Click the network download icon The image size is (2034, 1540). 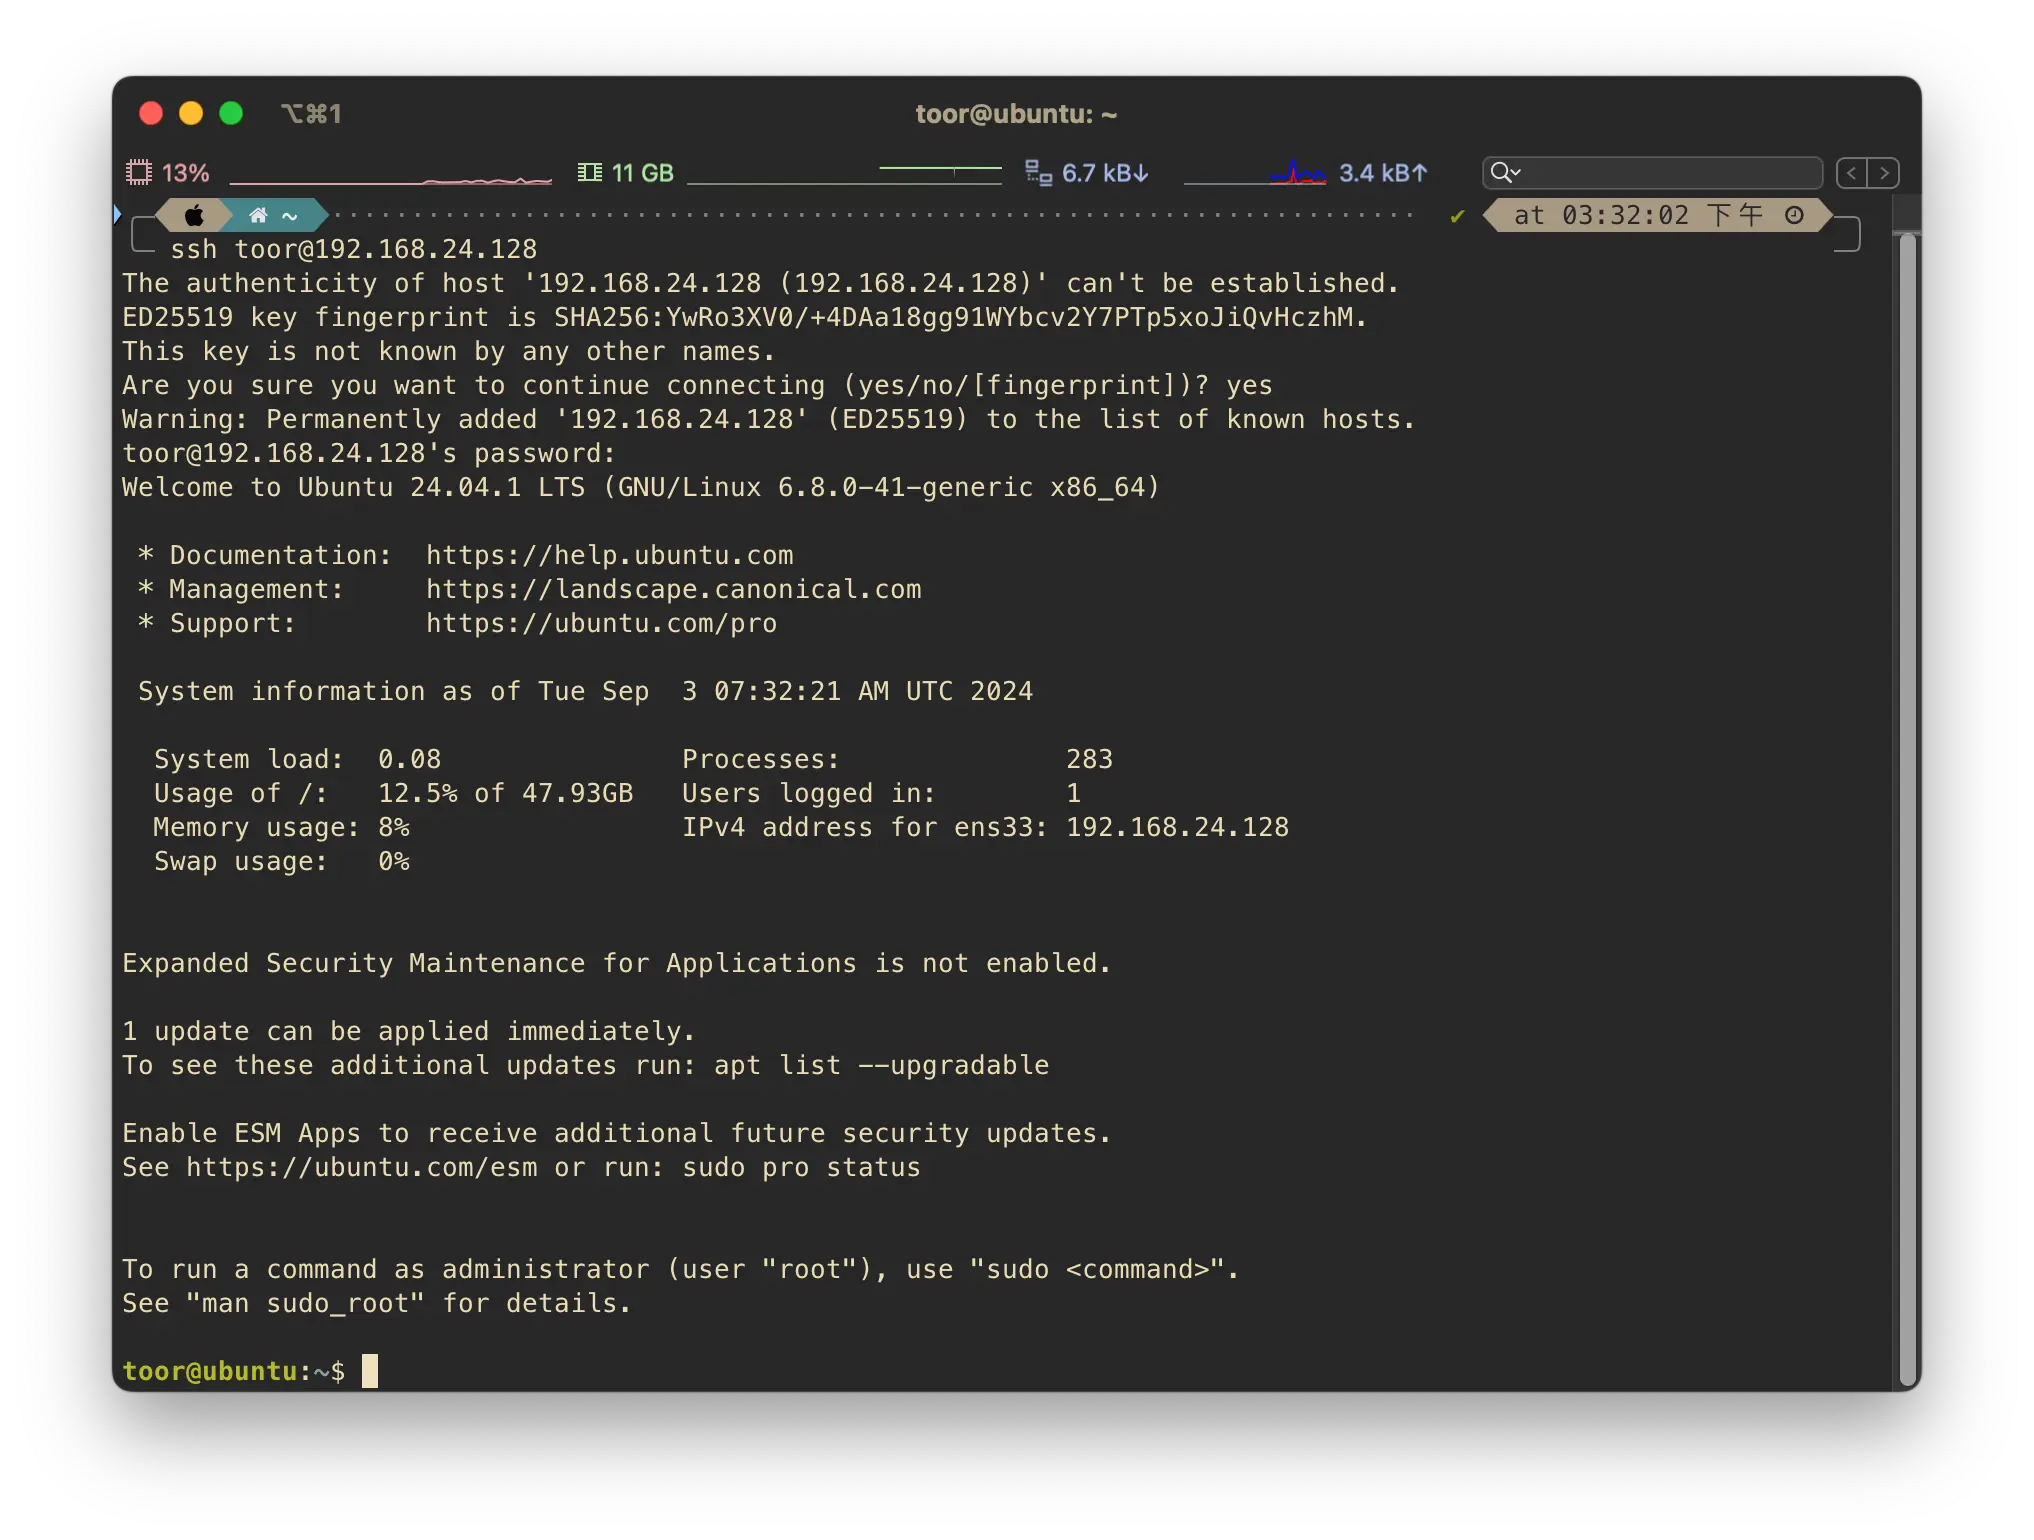point(1038,173)
